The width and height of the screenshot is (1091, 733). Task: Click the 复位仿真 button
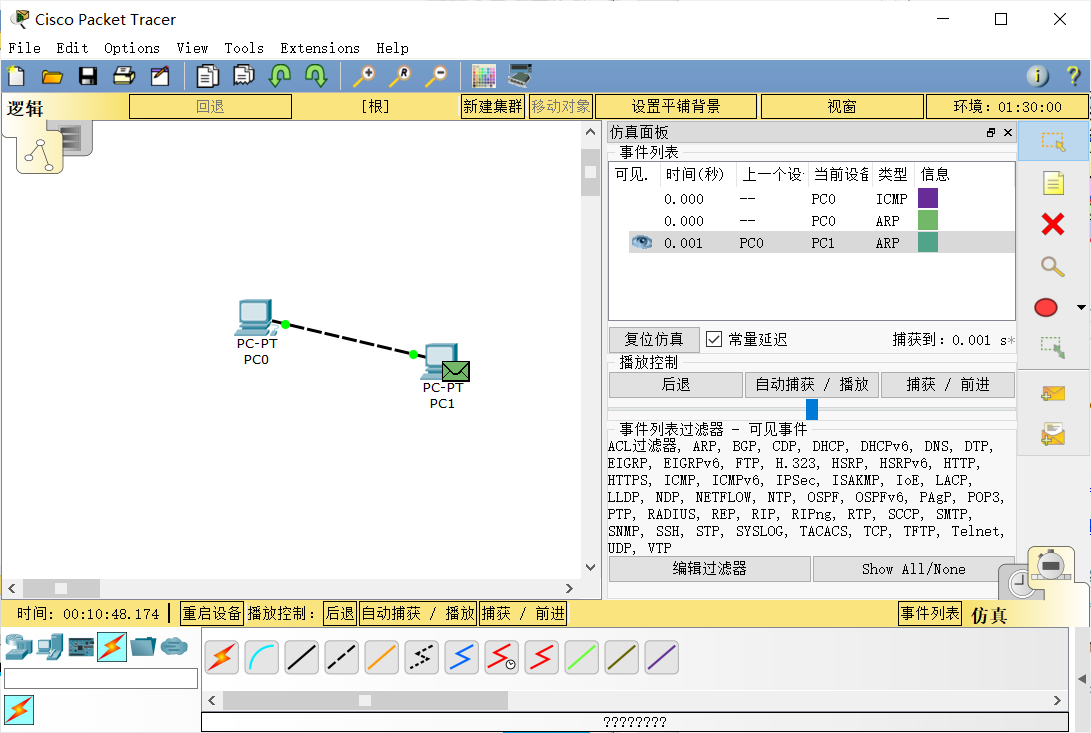[x=653, y=339]
